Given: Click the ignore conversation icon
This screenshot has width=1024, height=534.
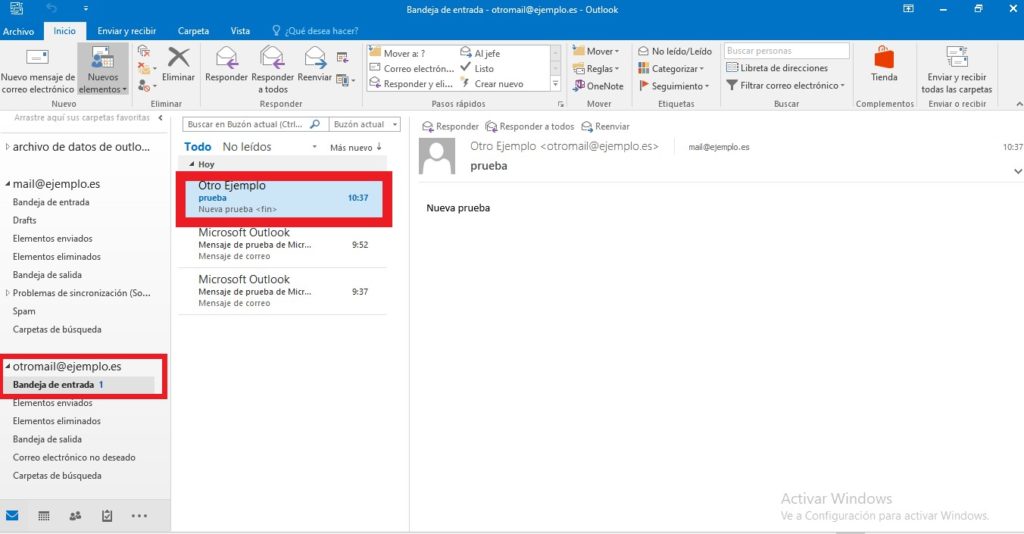Looking at the screenshot, I should (x=144, y=52).
